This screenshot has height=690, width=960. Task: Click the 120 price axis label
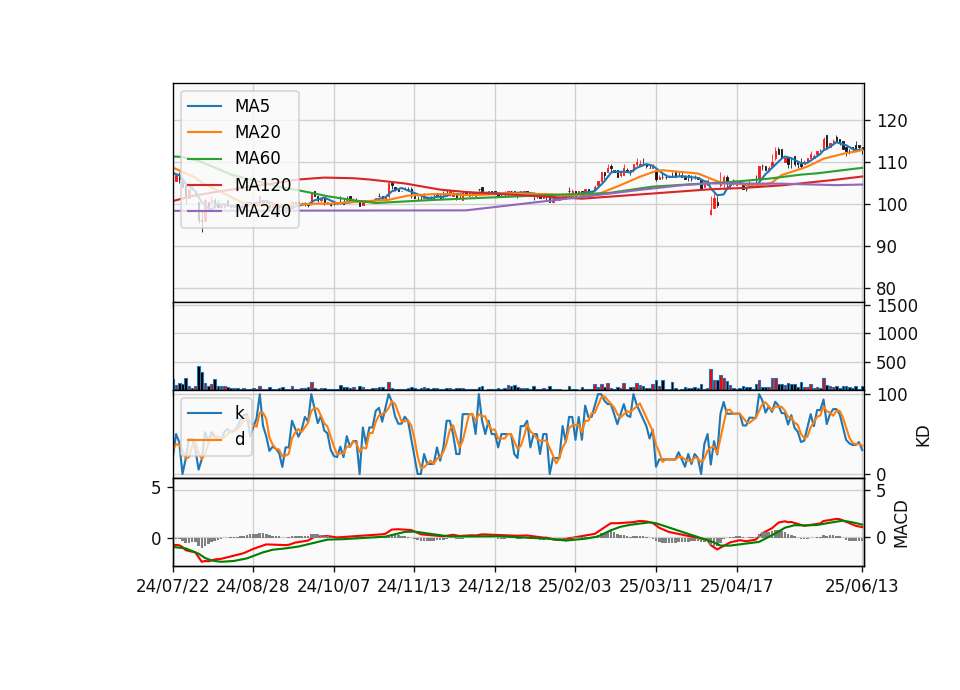click(x=892, y=121)
